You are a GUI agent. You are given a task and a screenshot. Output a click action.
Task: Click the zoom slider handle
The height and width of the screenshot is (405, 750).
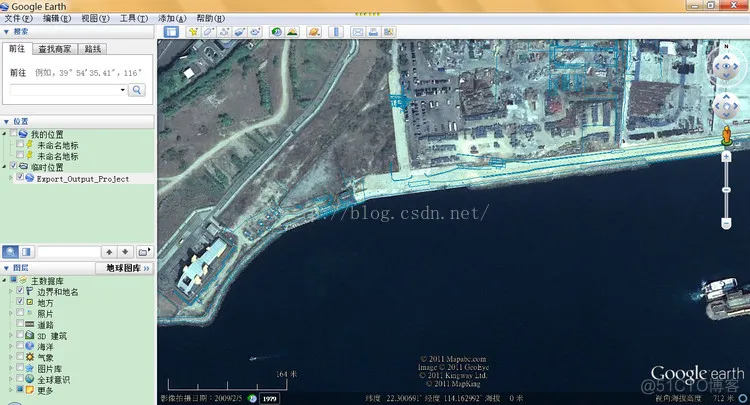[x=726, y=190]
